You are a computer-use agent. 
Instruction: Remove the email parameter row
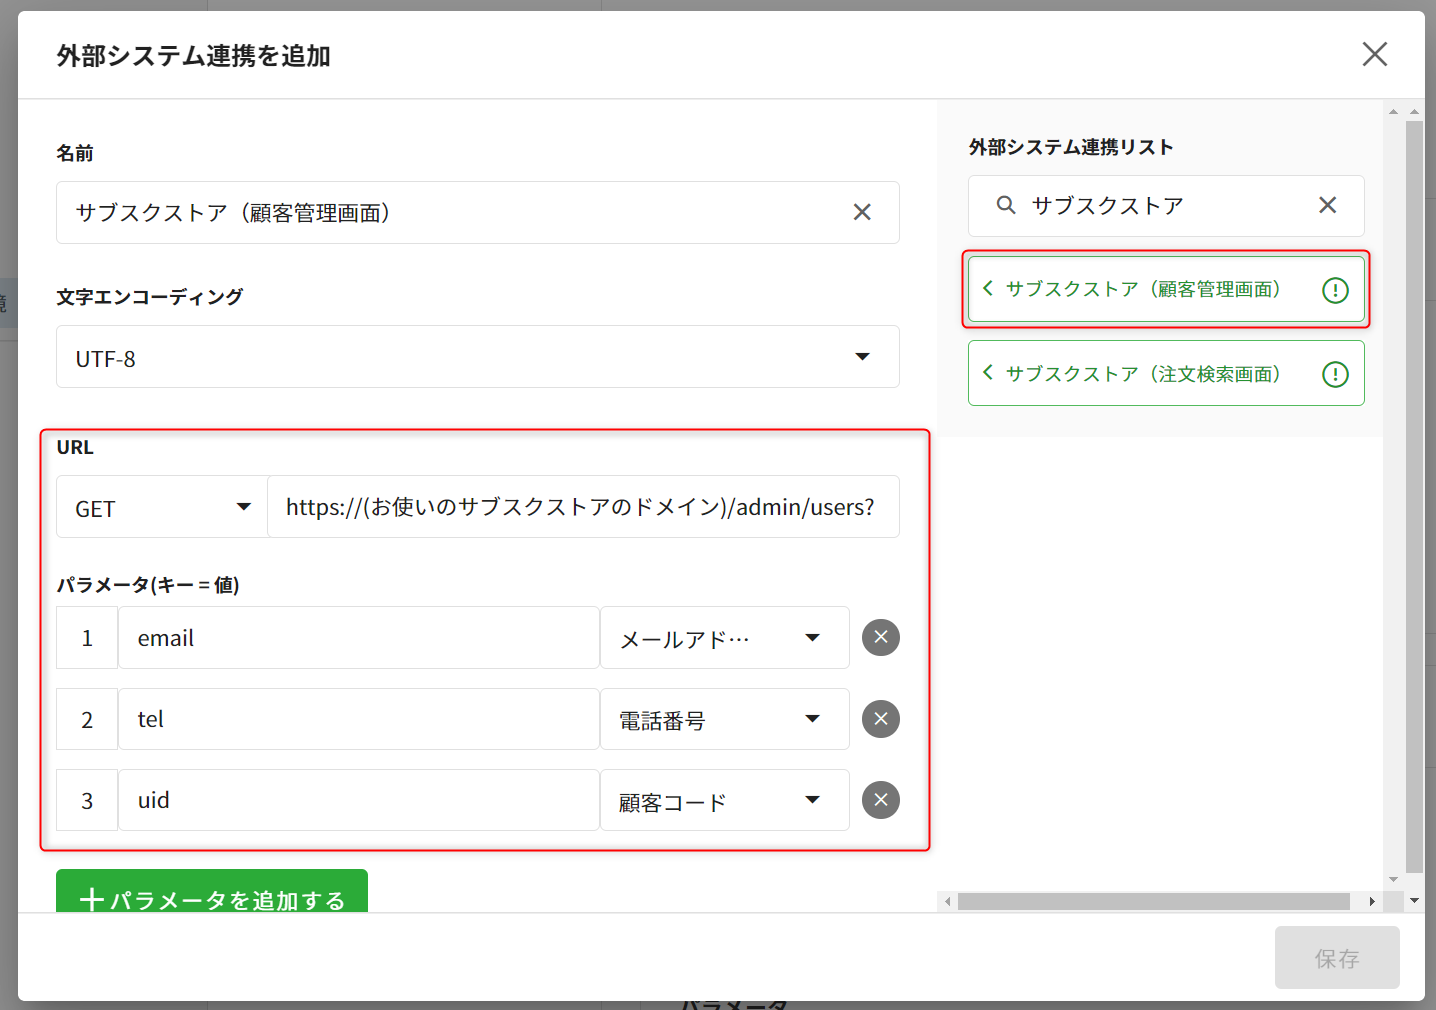pos(880,637)
